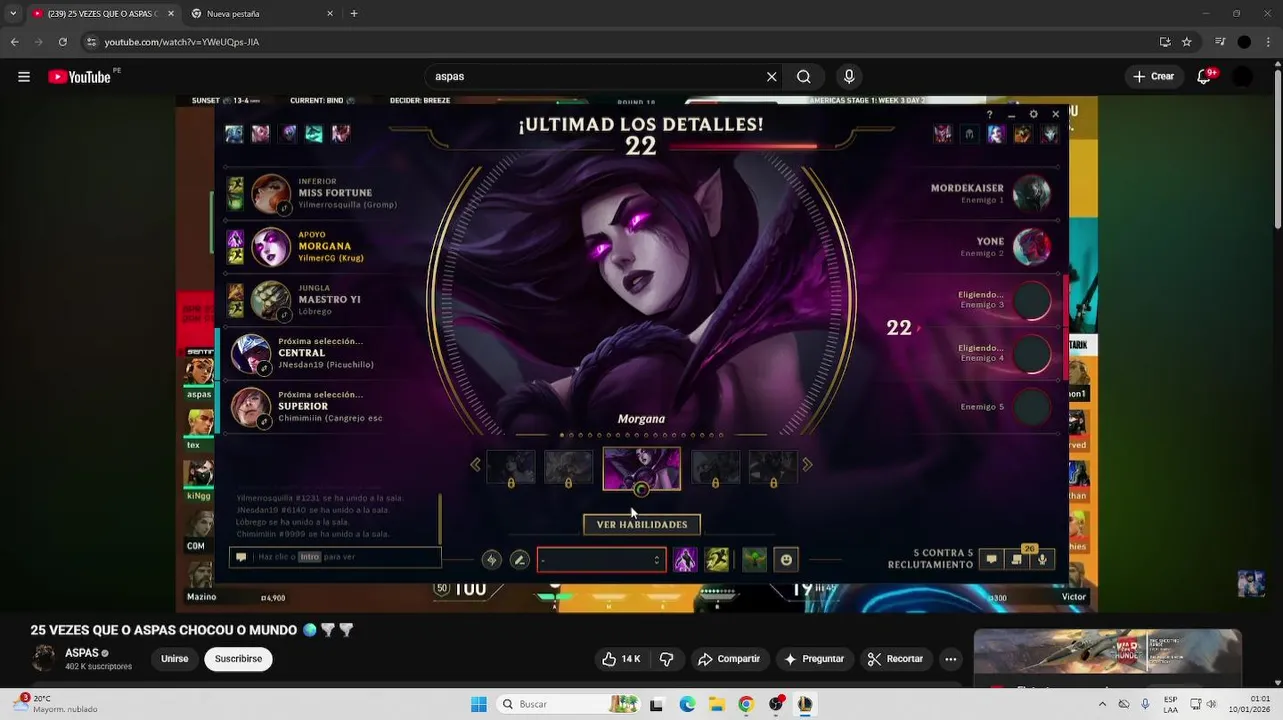Open Chrome from the taskbar
The width and height of the screenshot is (1283, 720).
[746, 704]
